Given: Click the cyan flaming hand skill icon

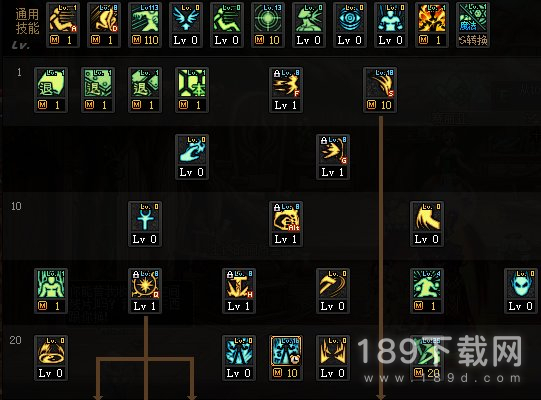Looking at the screenshot, I should click(x=192, y=157).
